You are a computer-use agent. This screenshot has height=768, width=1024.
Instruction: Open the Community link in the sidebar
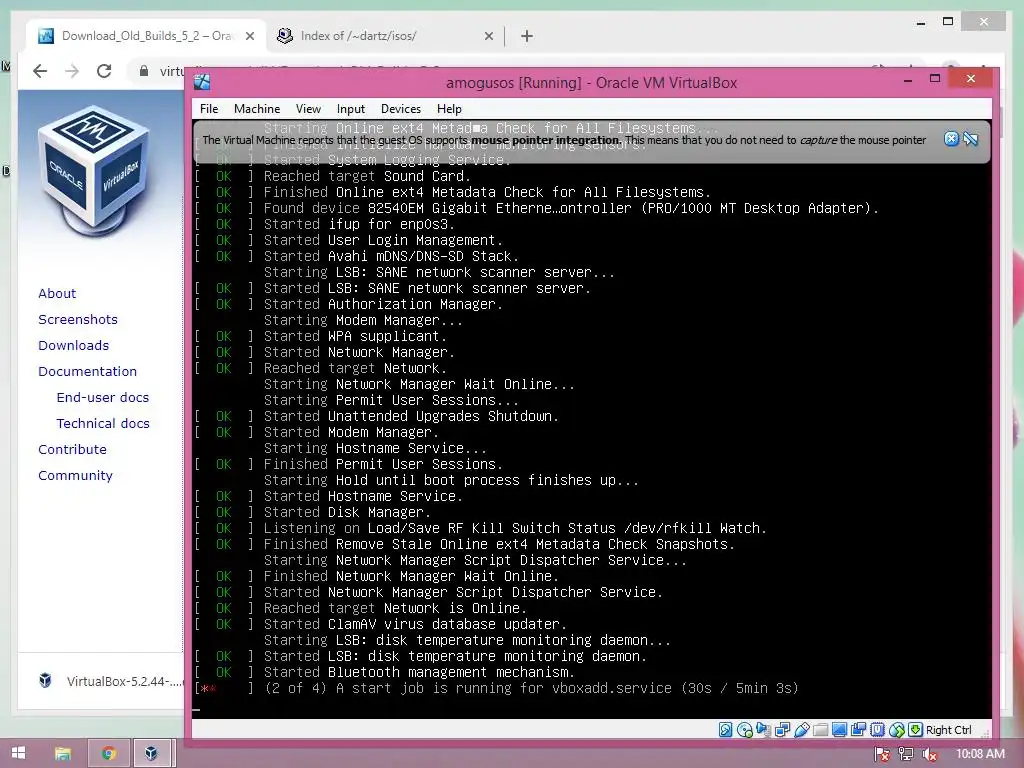[x=75, y=476]
